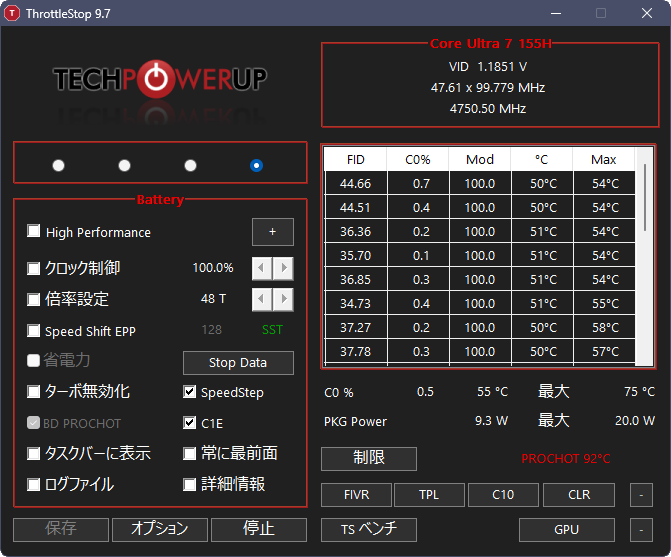Select the first profile radio button
The width and height of the screenshot is (671, 557).
[x=58, y=165]
